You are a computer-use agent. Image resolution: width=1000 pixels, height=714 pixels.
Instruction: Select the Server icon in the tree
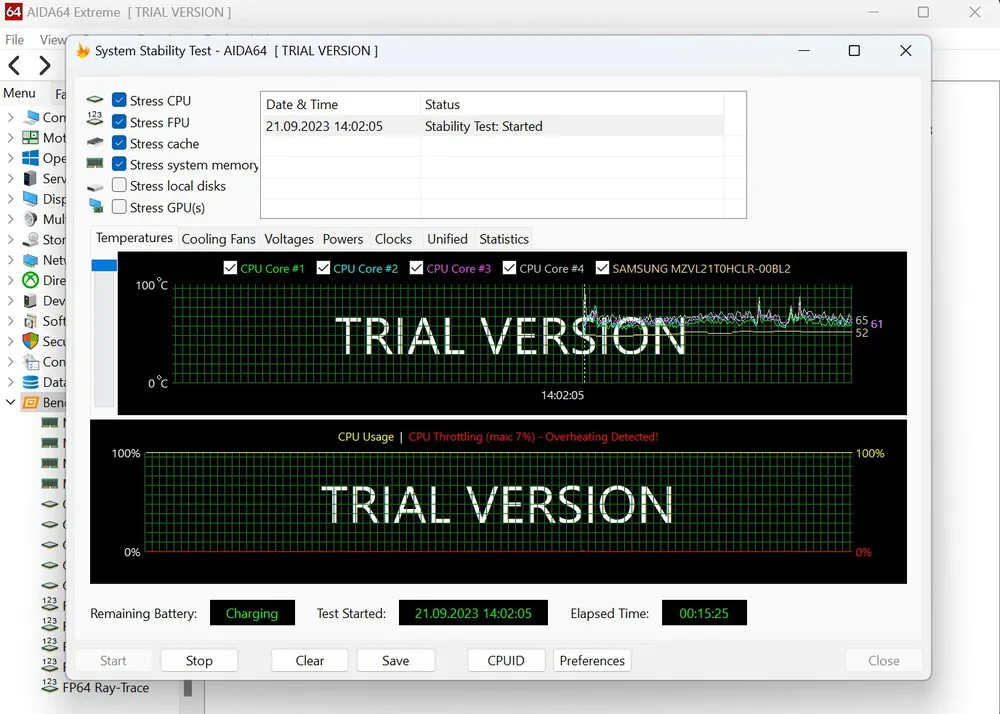click(x=31, y=178)
